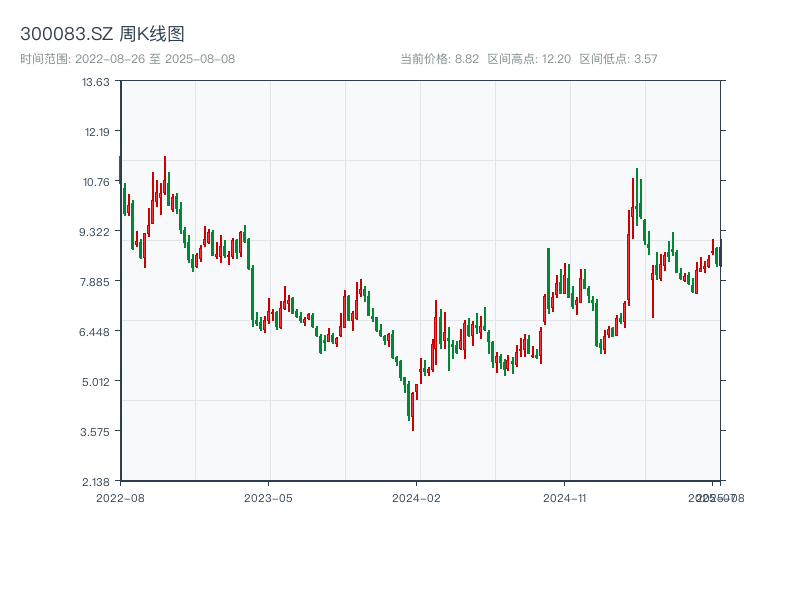Viewport: 800px width, 600px height.
Task: Click the 2022-08 x-axis date label
Action: coord(120,497)
